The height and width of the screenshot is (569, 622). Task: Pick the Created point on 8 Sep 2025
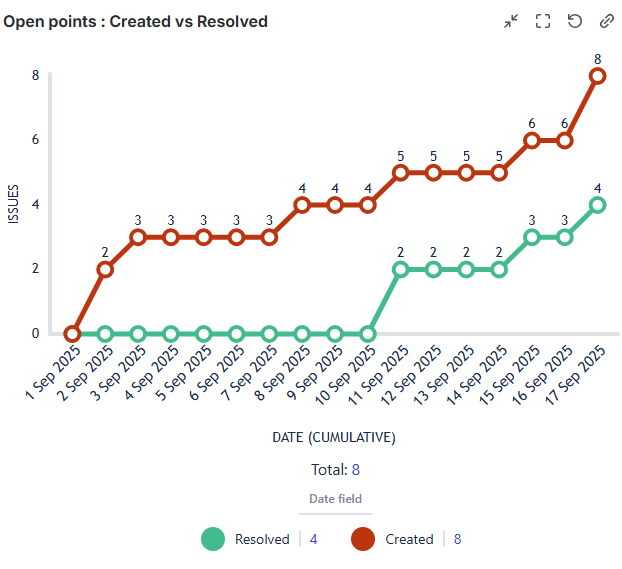pos(302,205)
